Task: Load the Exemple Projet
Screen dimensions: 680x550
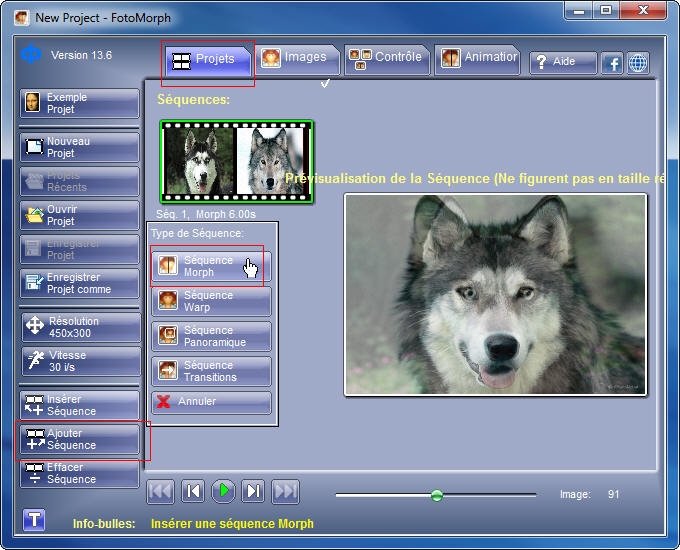Action: pyautogui.click(x=80, y=103)
